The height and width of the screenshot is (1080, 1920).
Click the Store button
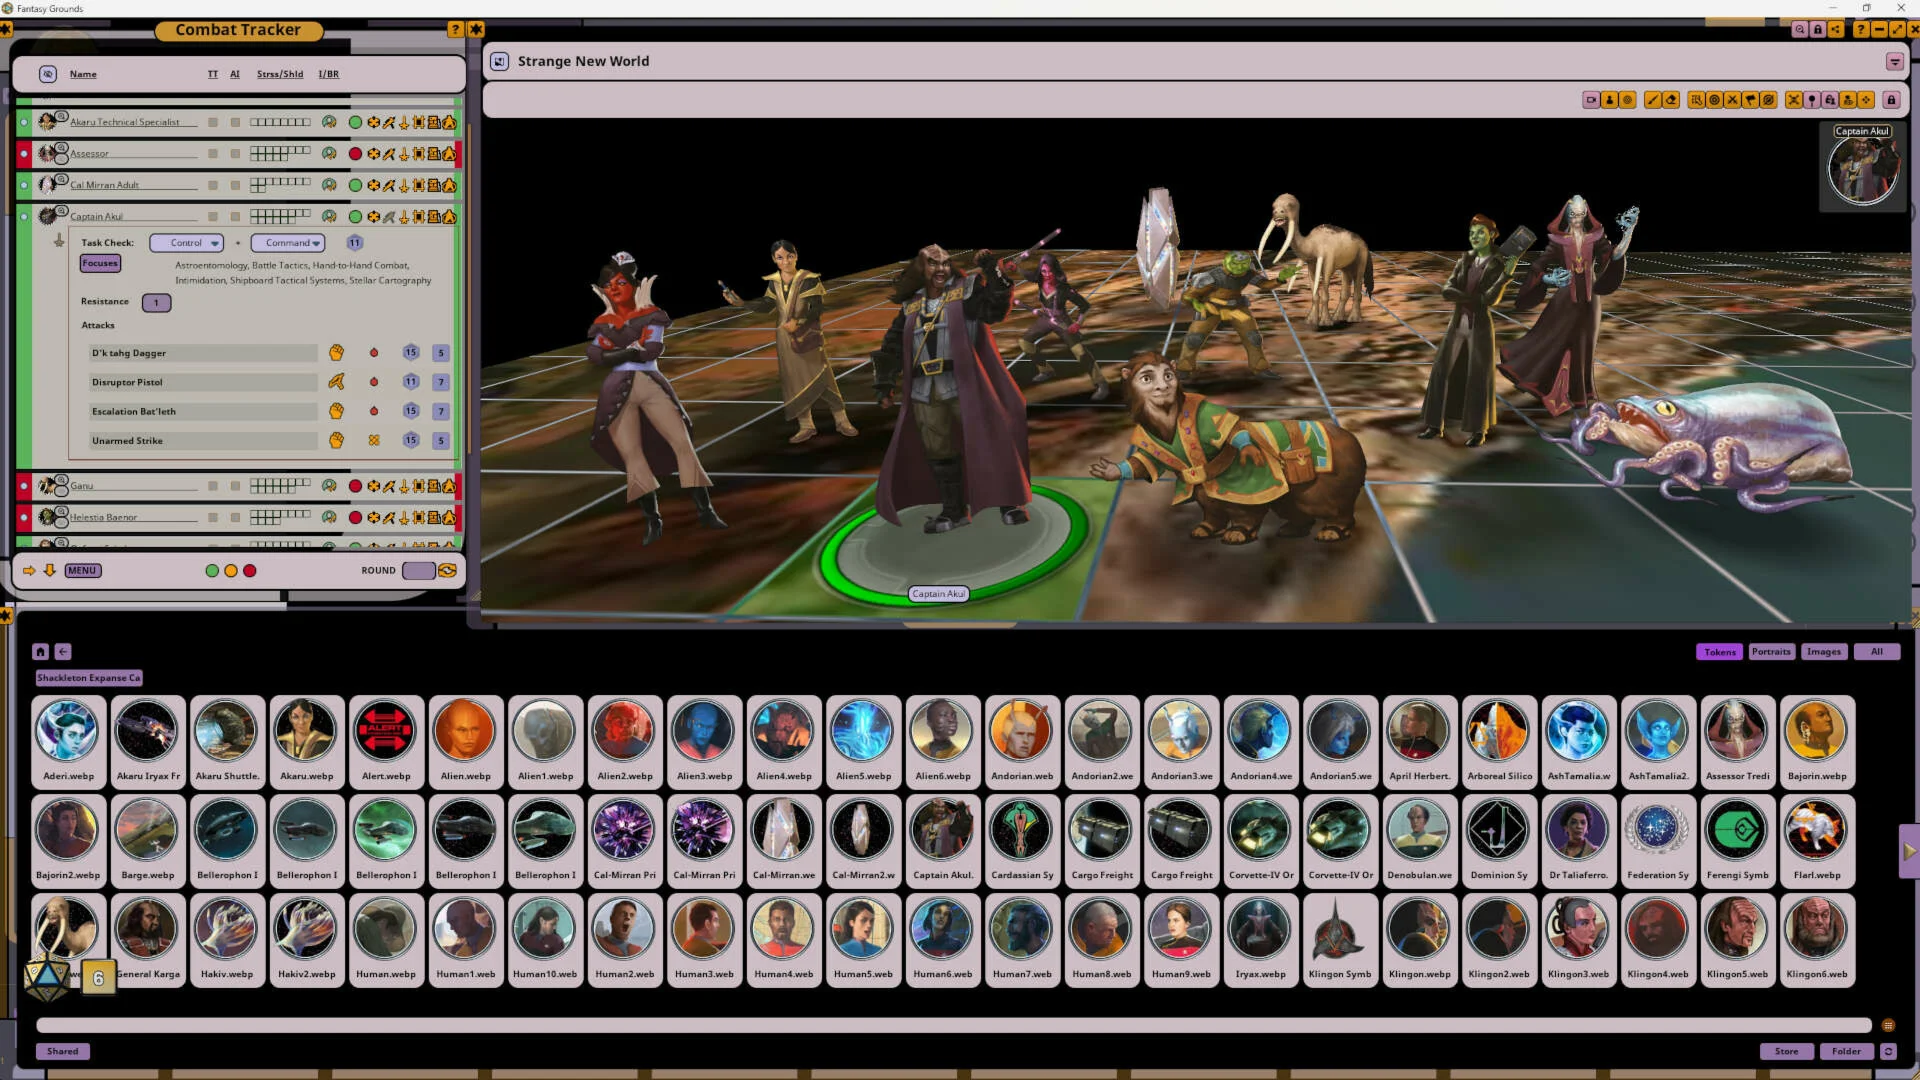click(x=1786, y=1052)
